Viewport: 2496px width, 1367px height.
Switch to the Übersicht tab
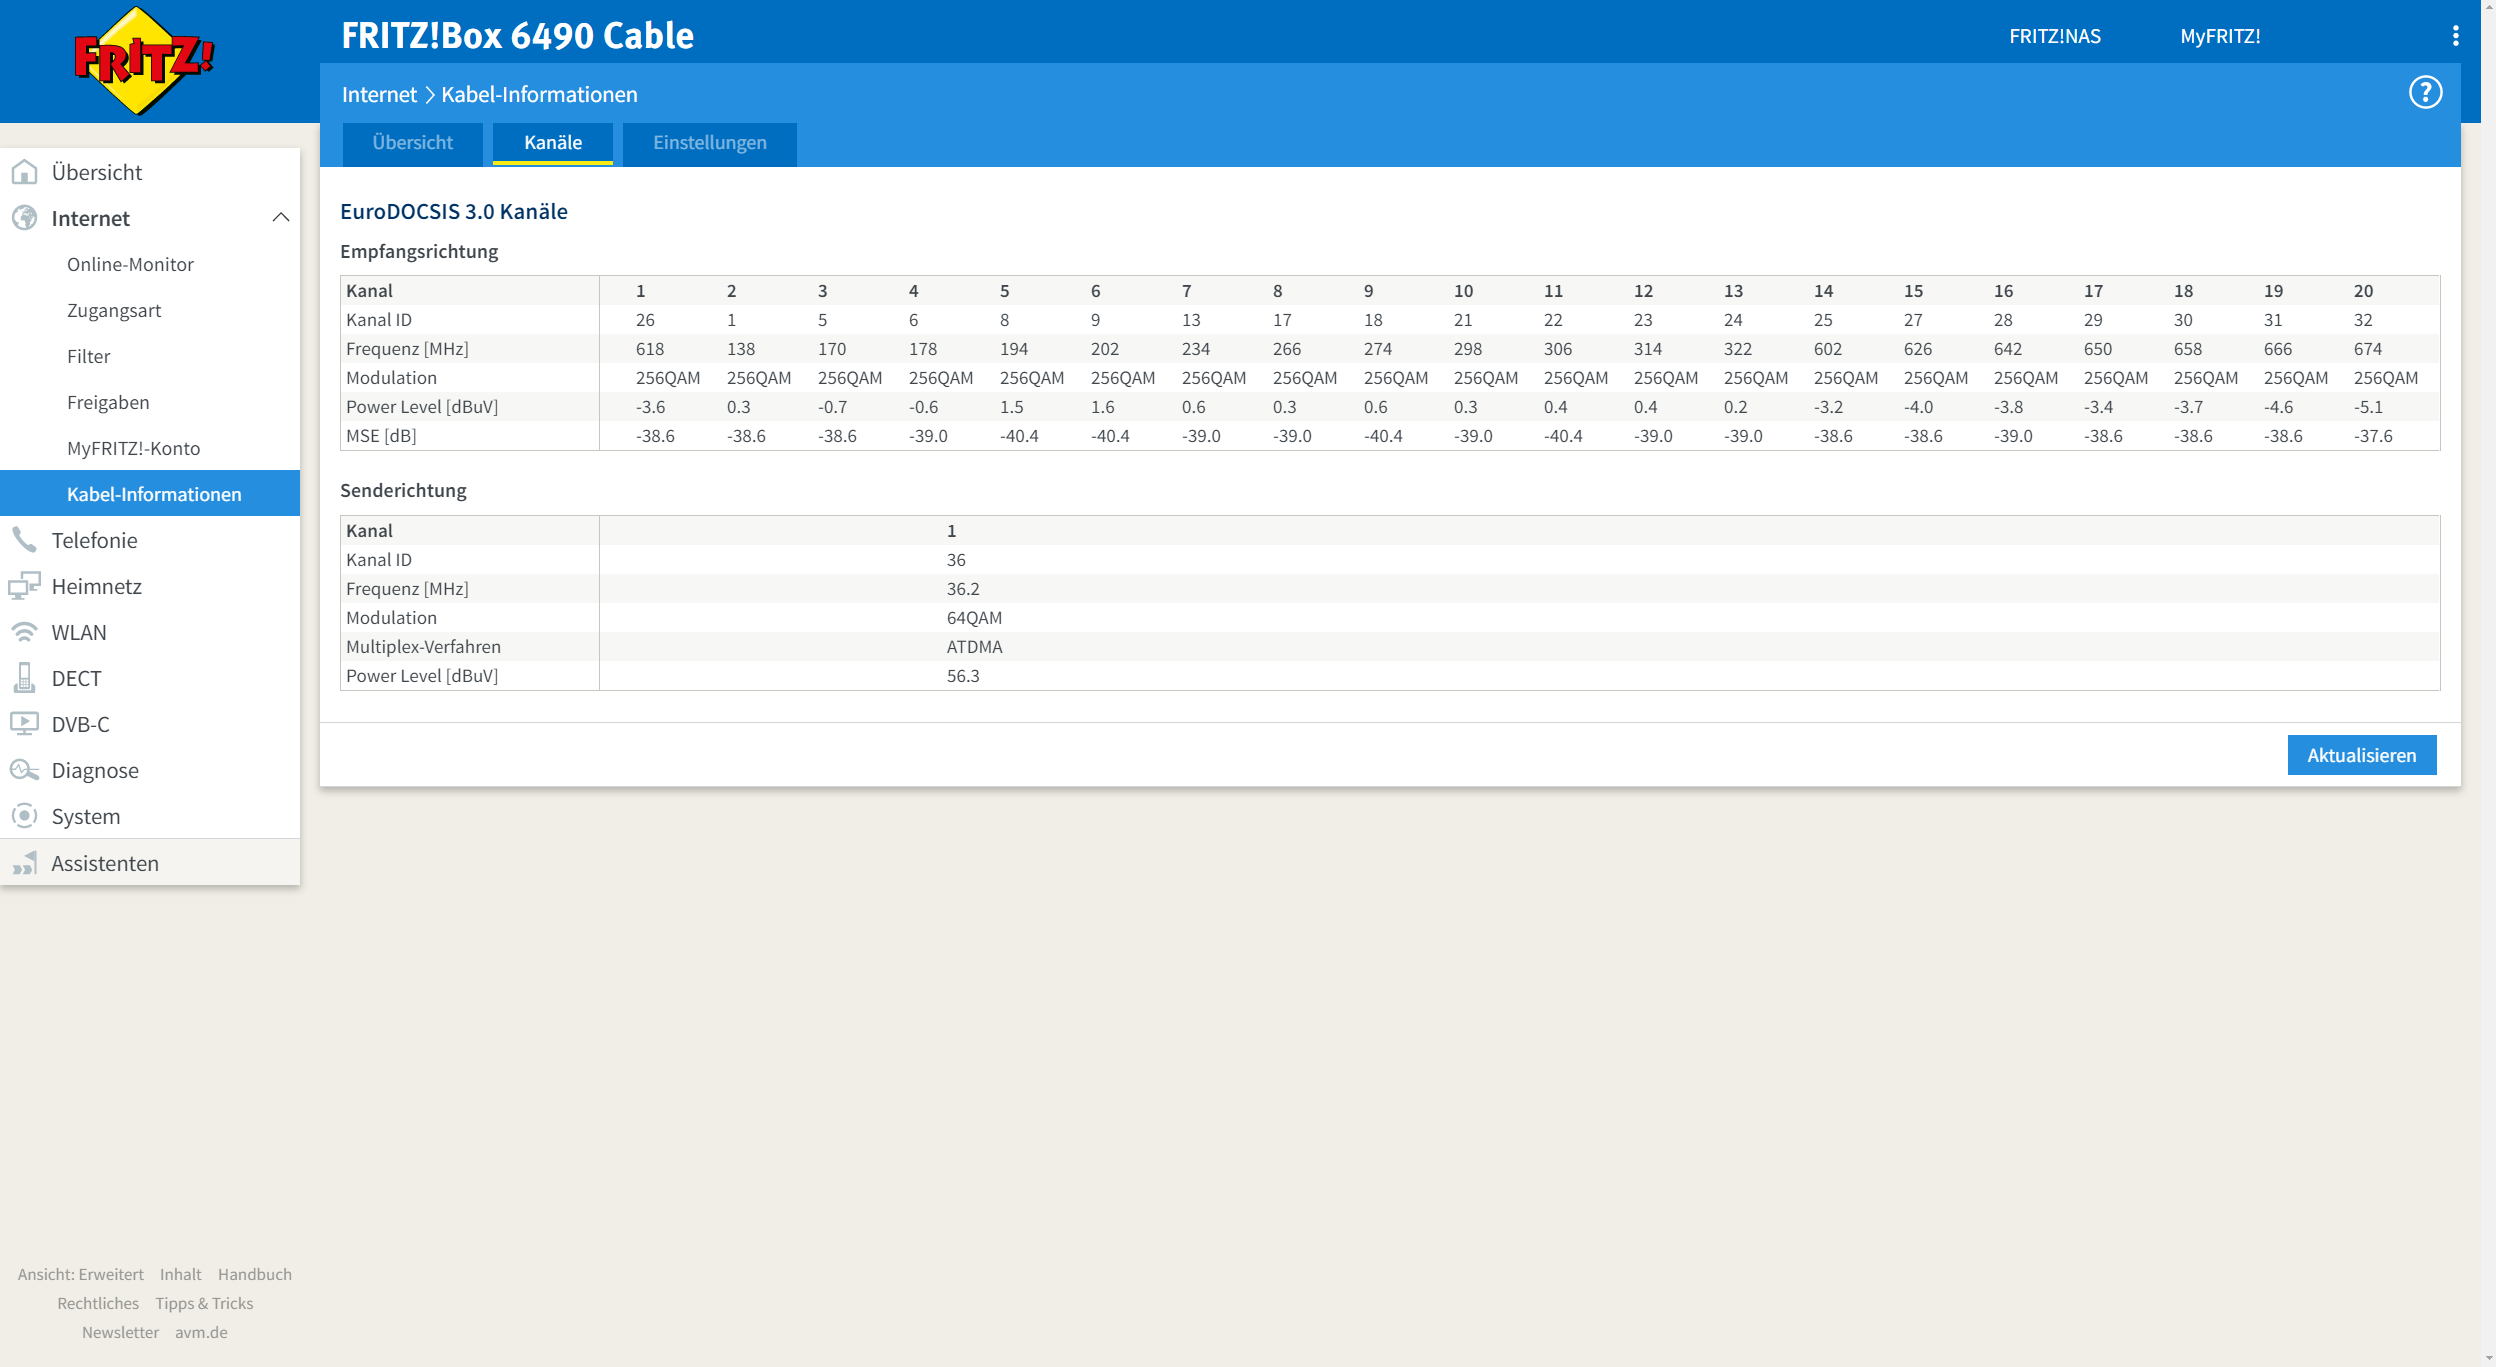click(x=412, y=143)
